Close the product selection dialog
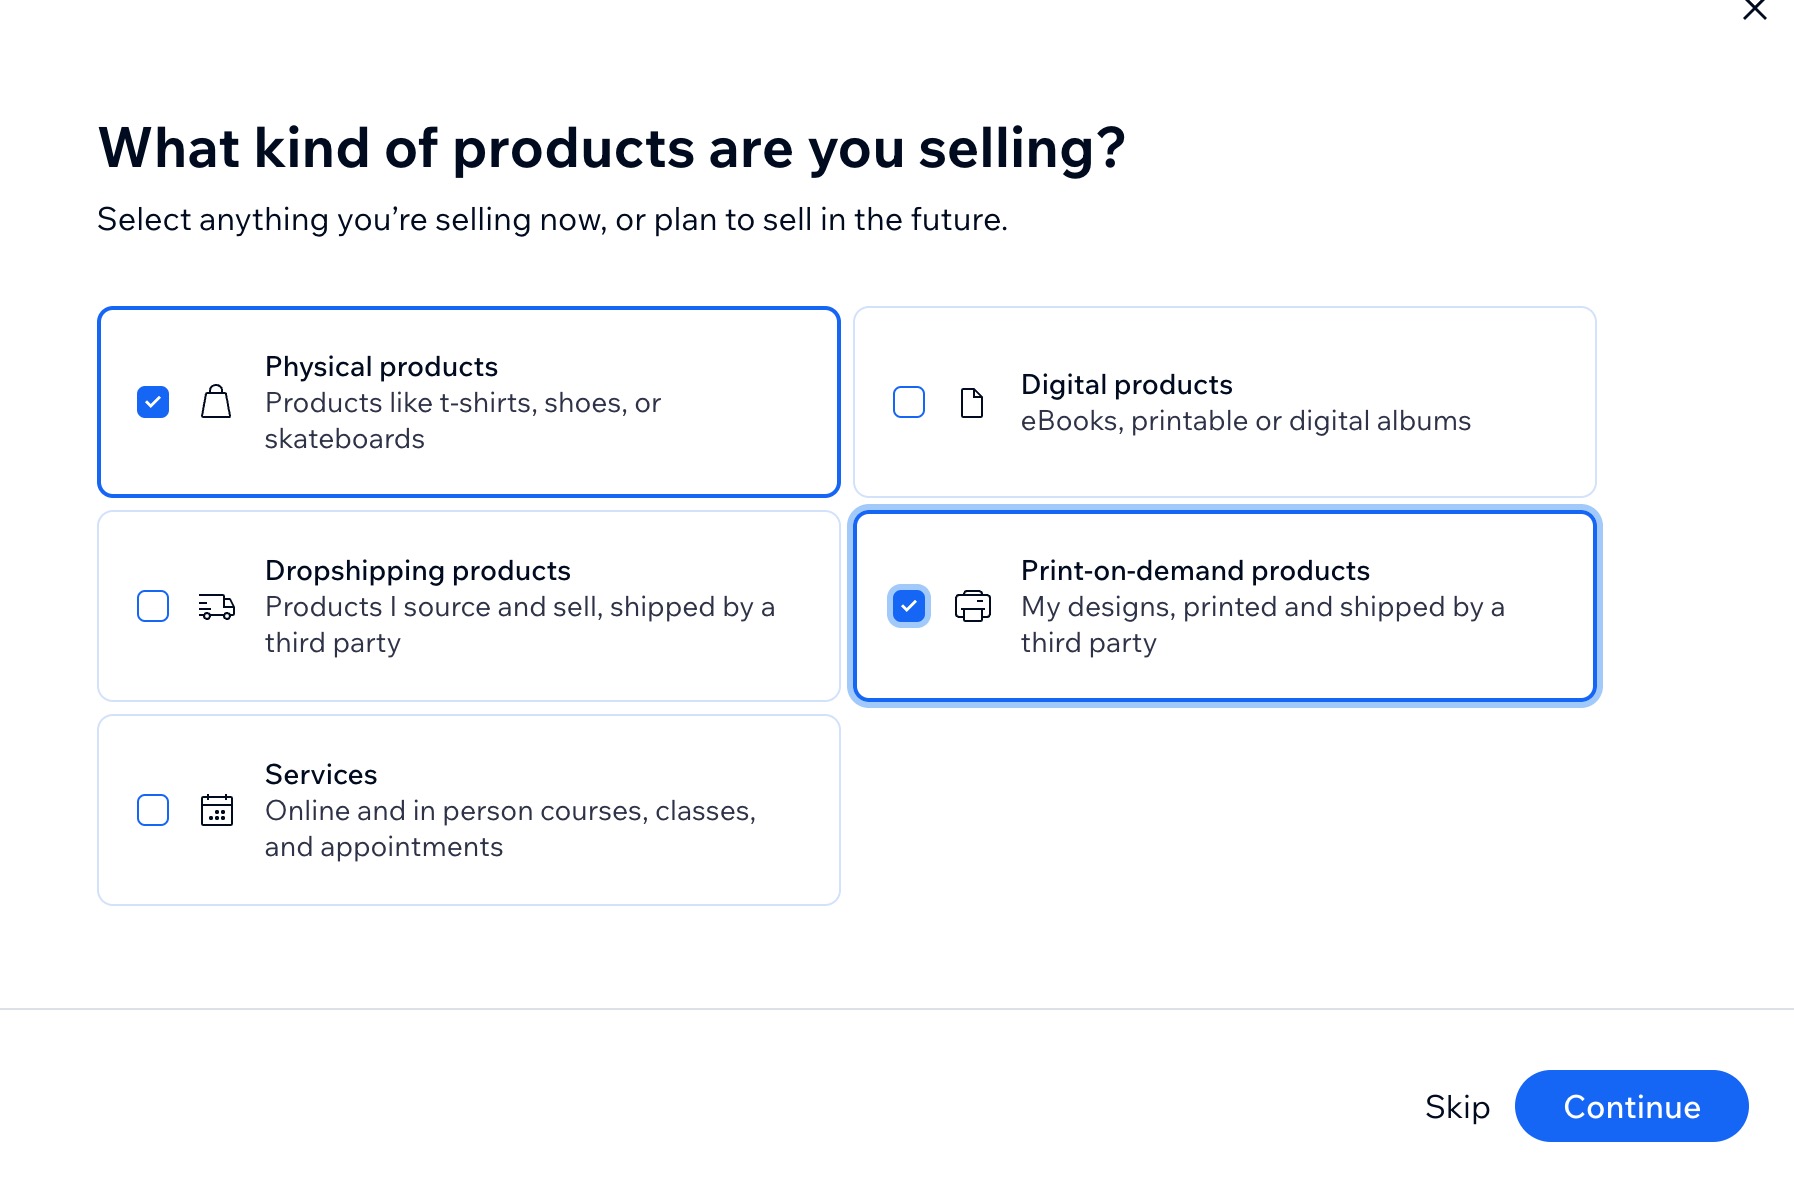Screen dimensions: 1794x1180 (x=1754, y=10)
